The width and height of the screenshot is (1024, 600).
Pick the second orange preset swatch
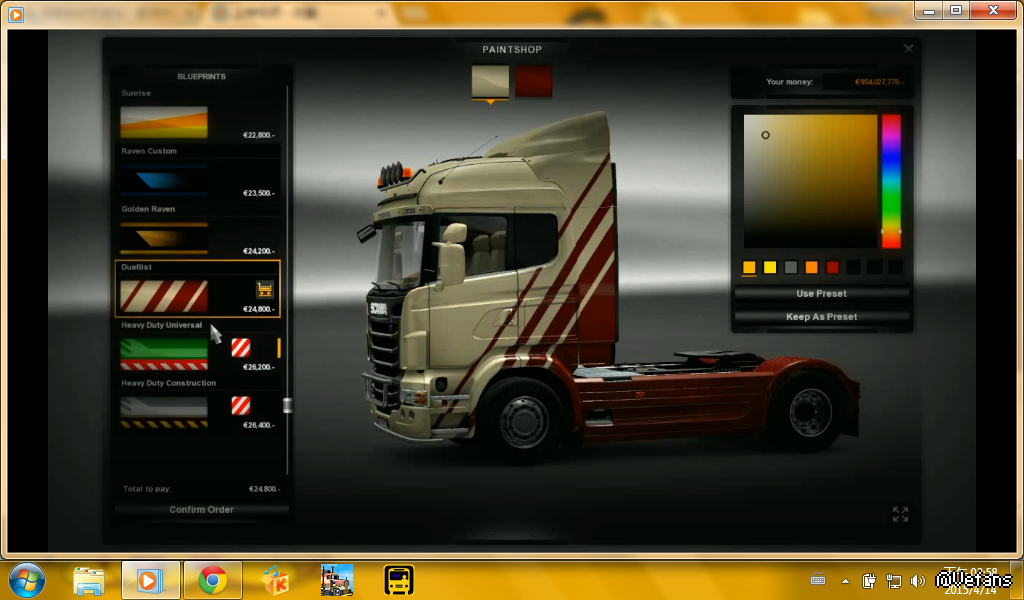pyautogui.click(x=812, y=267)
